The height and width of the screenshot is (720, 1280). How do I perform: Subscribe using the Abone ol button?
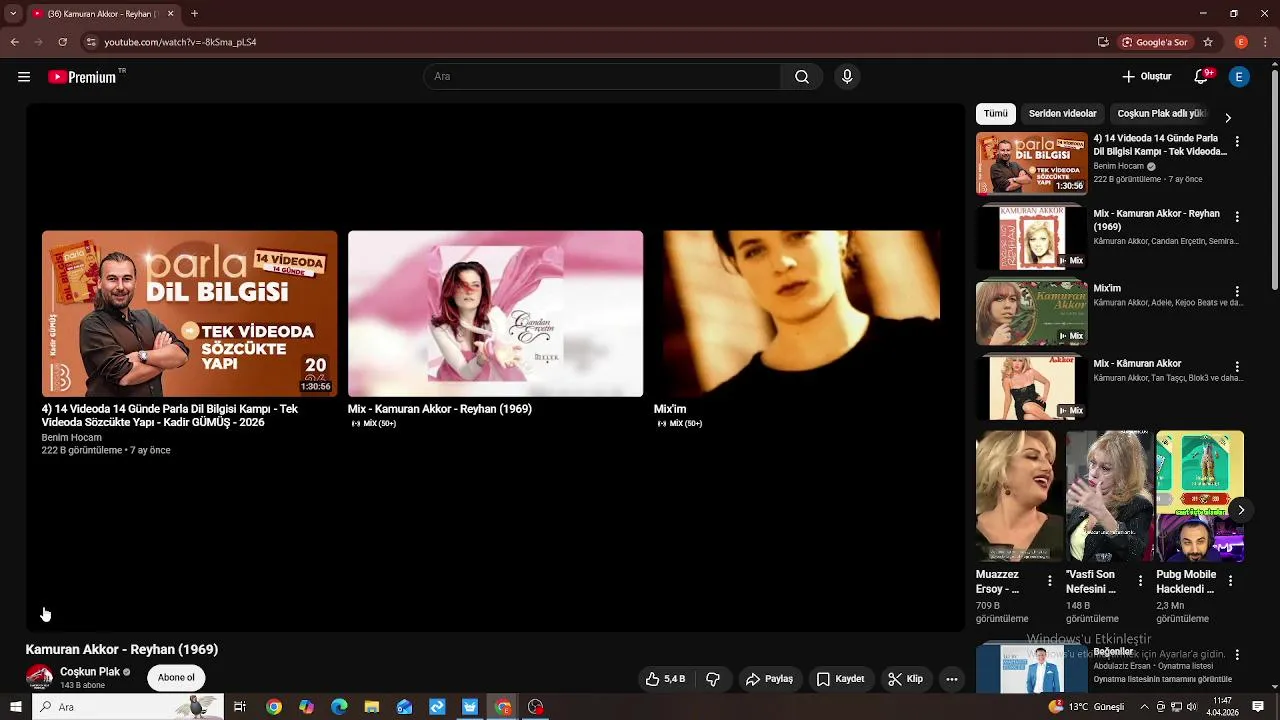coord(176,677)
